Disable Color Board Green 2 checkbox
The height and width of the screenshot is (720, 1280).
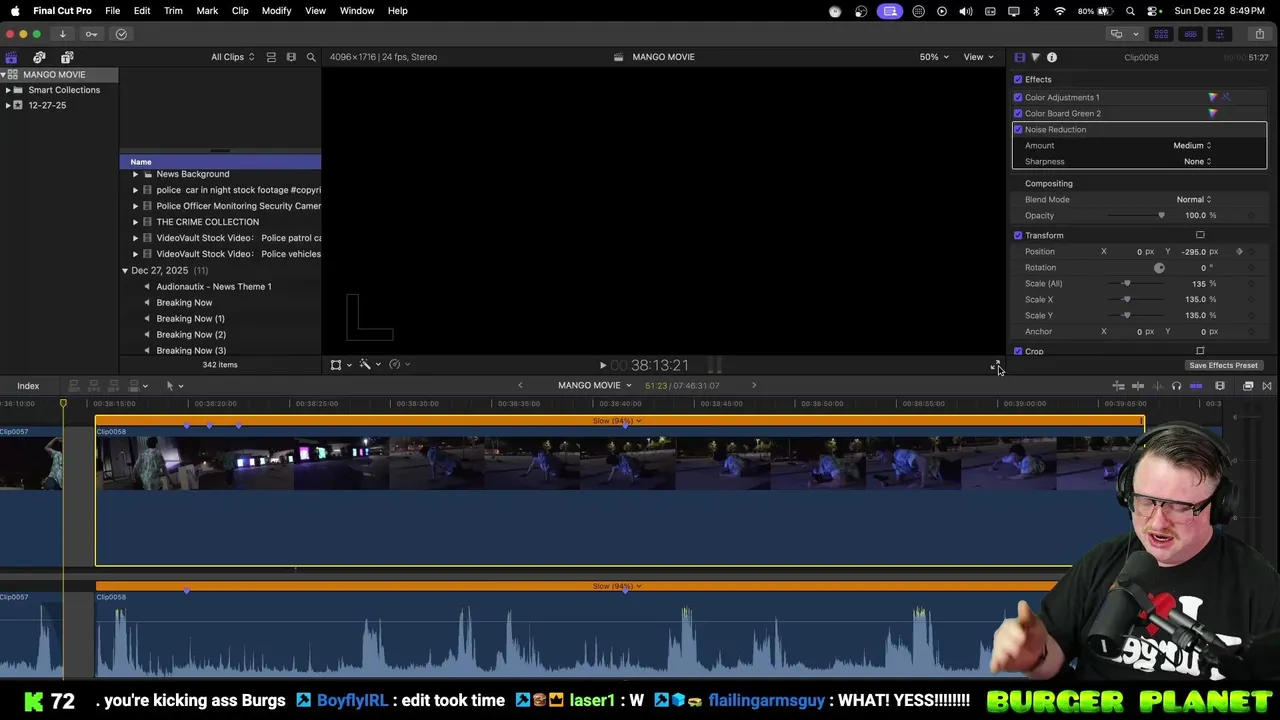[1018, 113]
